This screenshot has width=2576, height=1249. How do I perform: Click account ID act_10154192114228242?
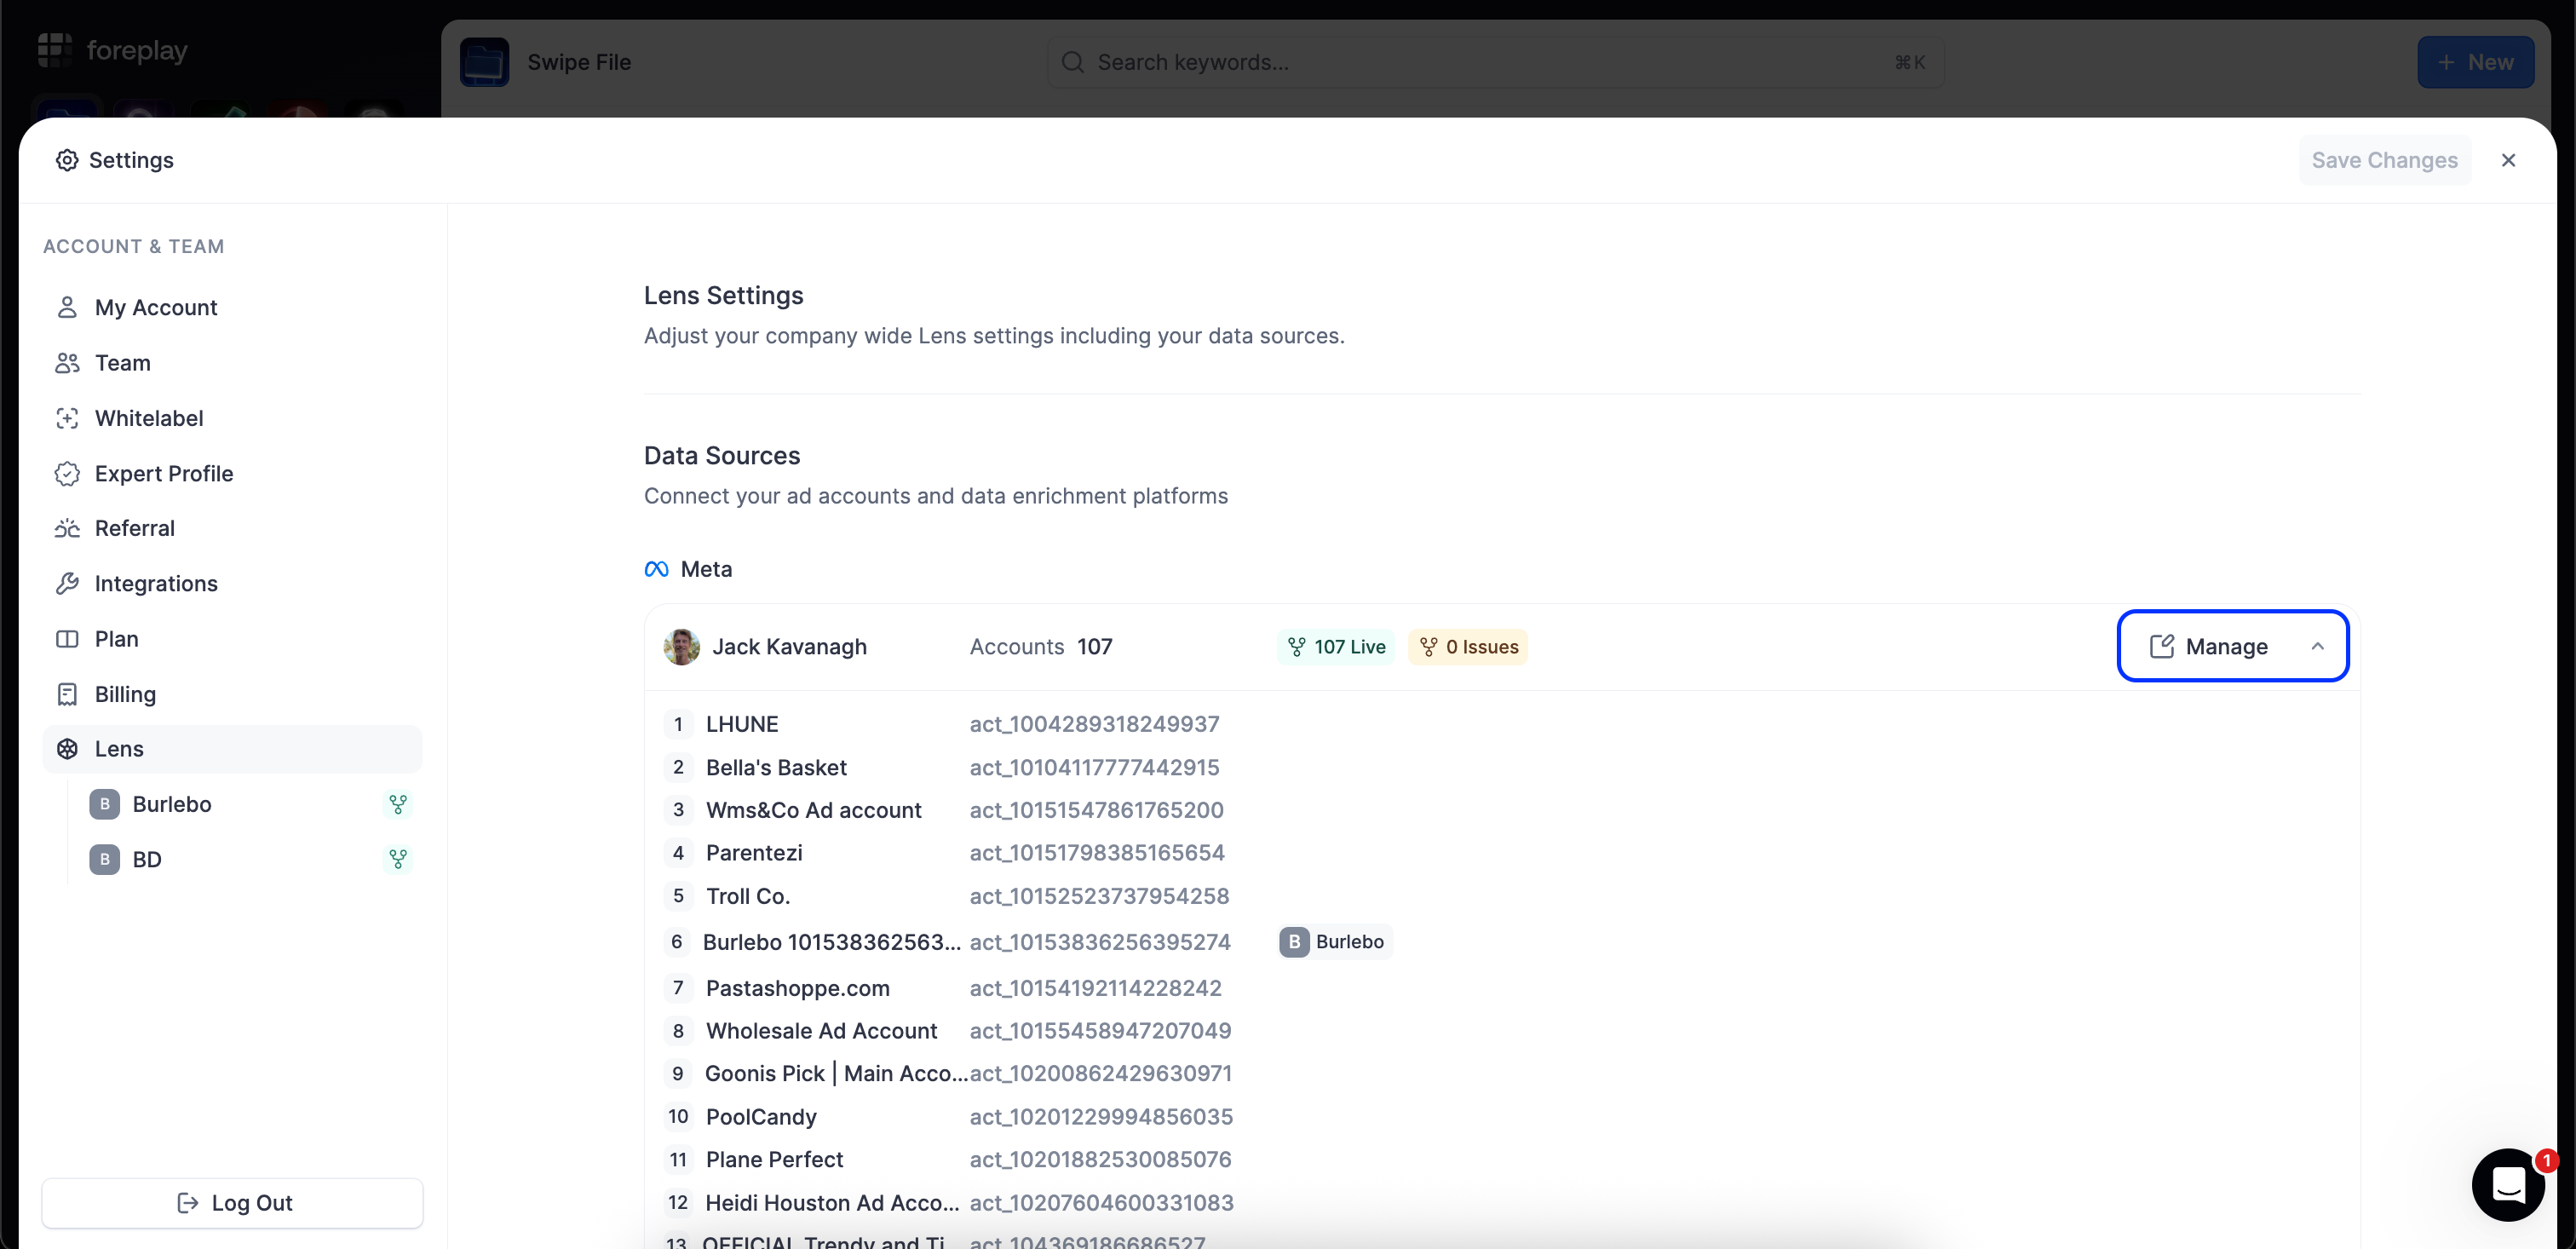pos(1096,988)
